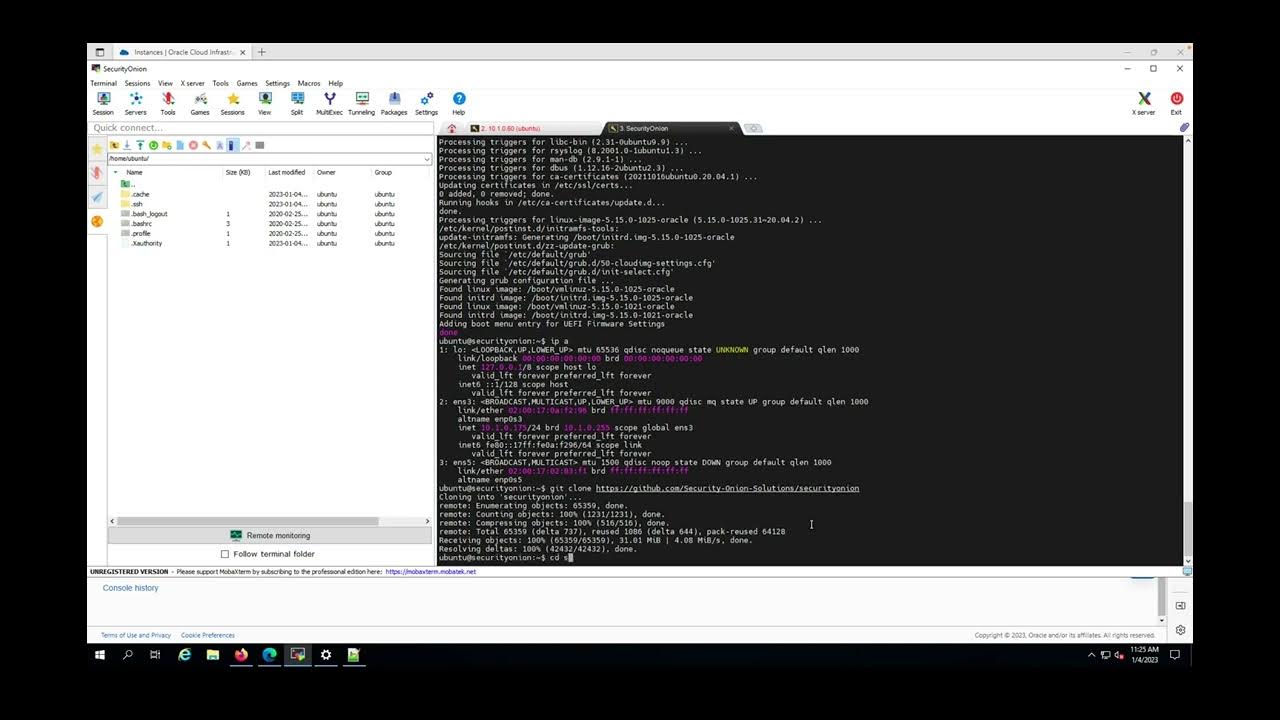The width and height of the screenshot is (1280, 720).
Task: Click the SFTP download arrow icon
Action: click(127, 145)
